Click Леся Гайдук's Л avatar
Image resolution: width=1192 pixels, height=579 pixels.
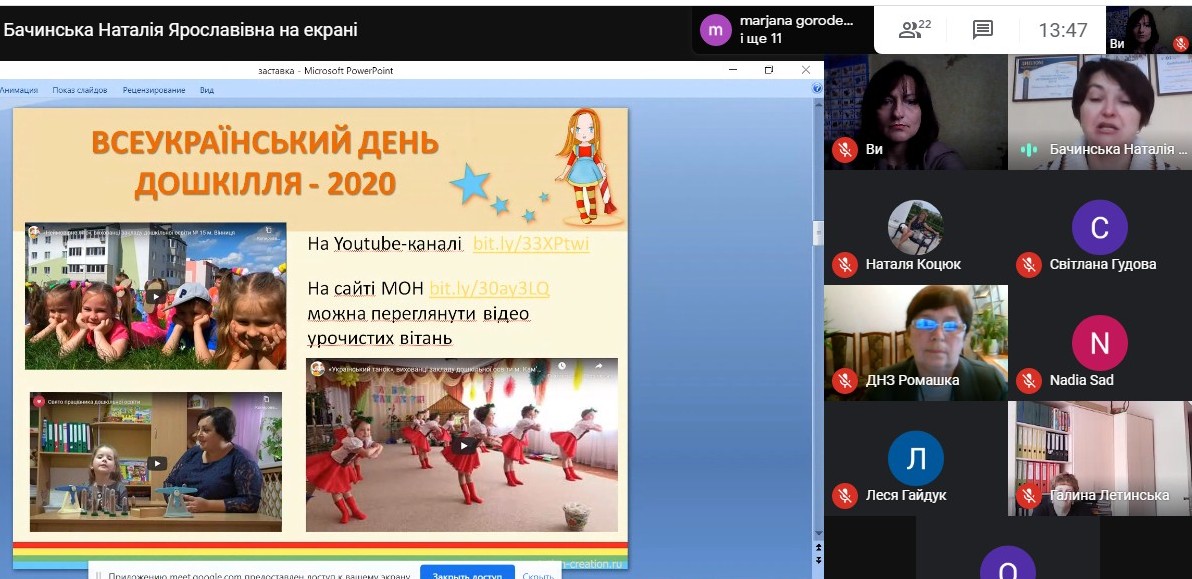point(914,458)
